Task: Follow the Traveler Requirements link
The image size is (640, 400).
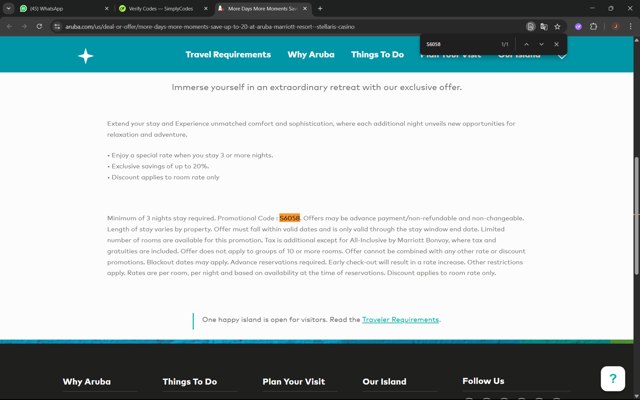Action: pyautogui.click(x=400, y=320)
